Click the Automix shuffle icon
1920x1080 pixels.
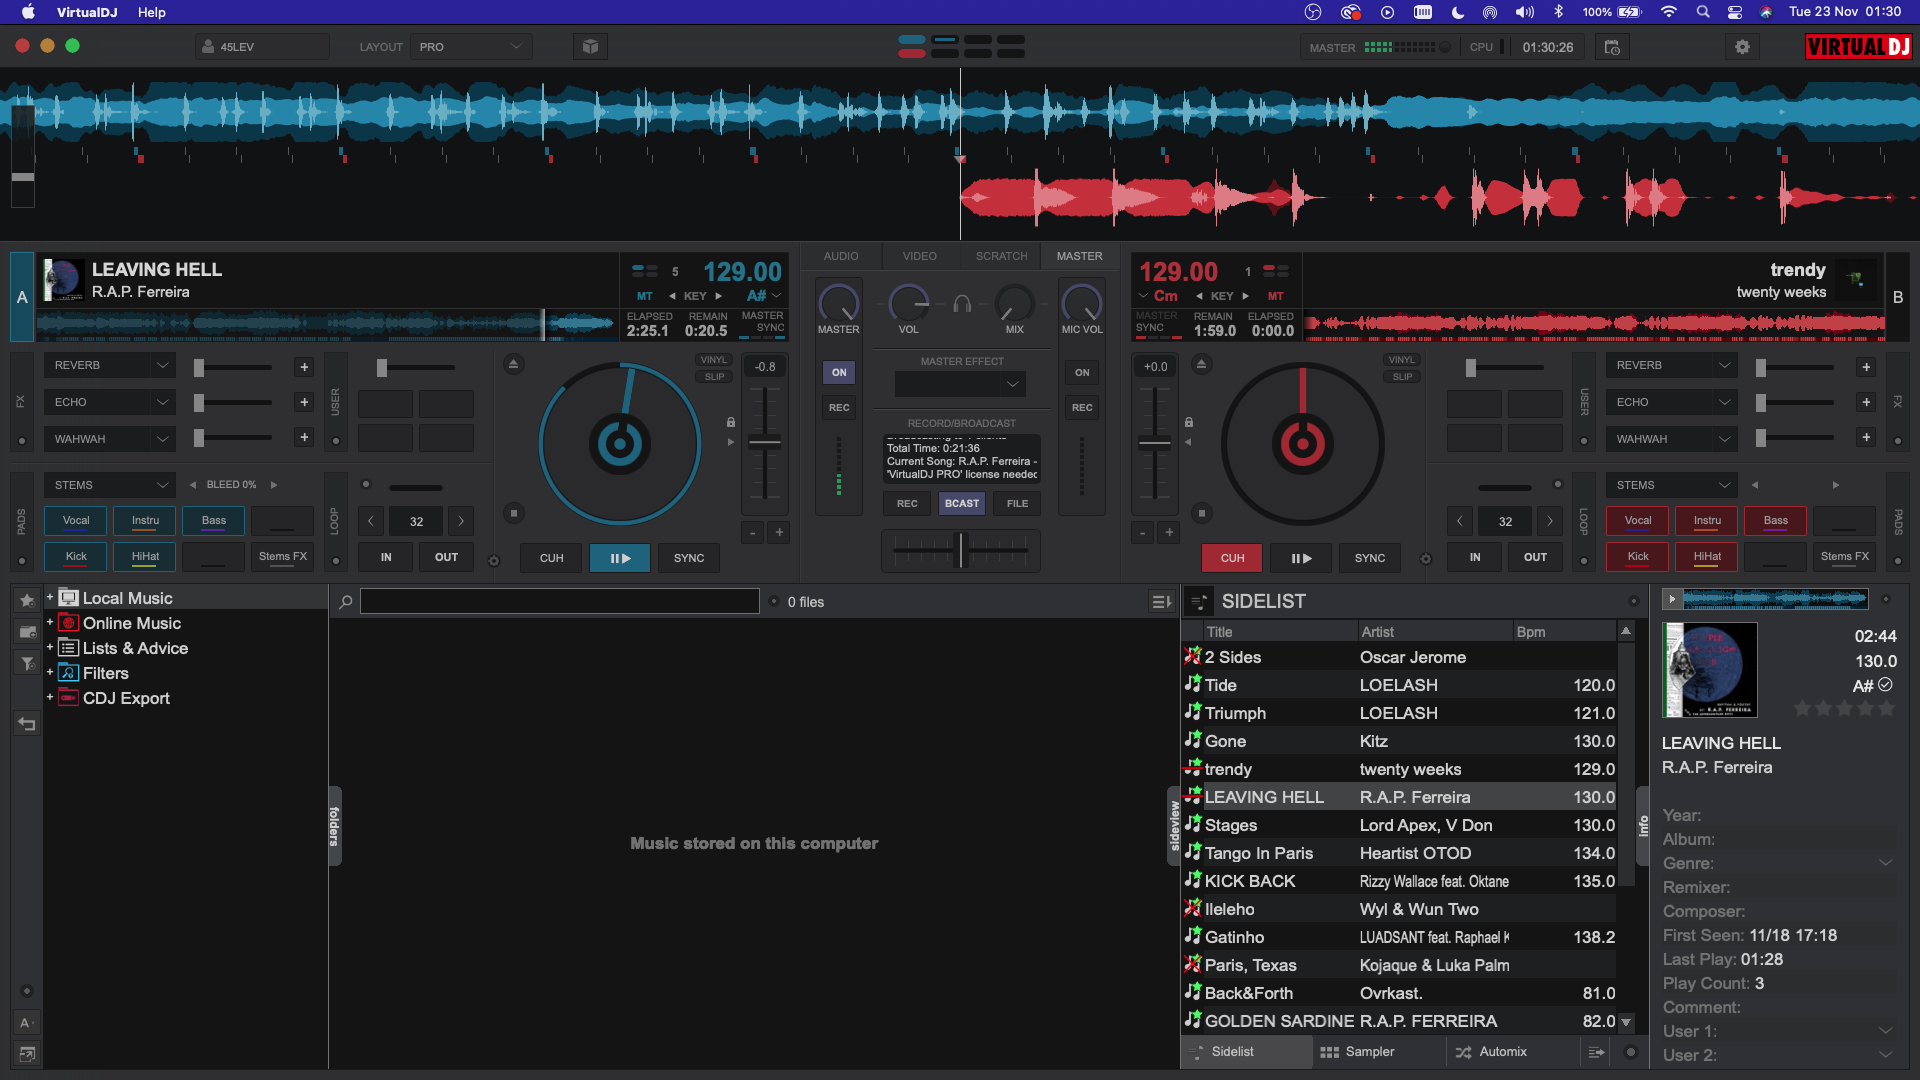click(x=1463, y=1052)
